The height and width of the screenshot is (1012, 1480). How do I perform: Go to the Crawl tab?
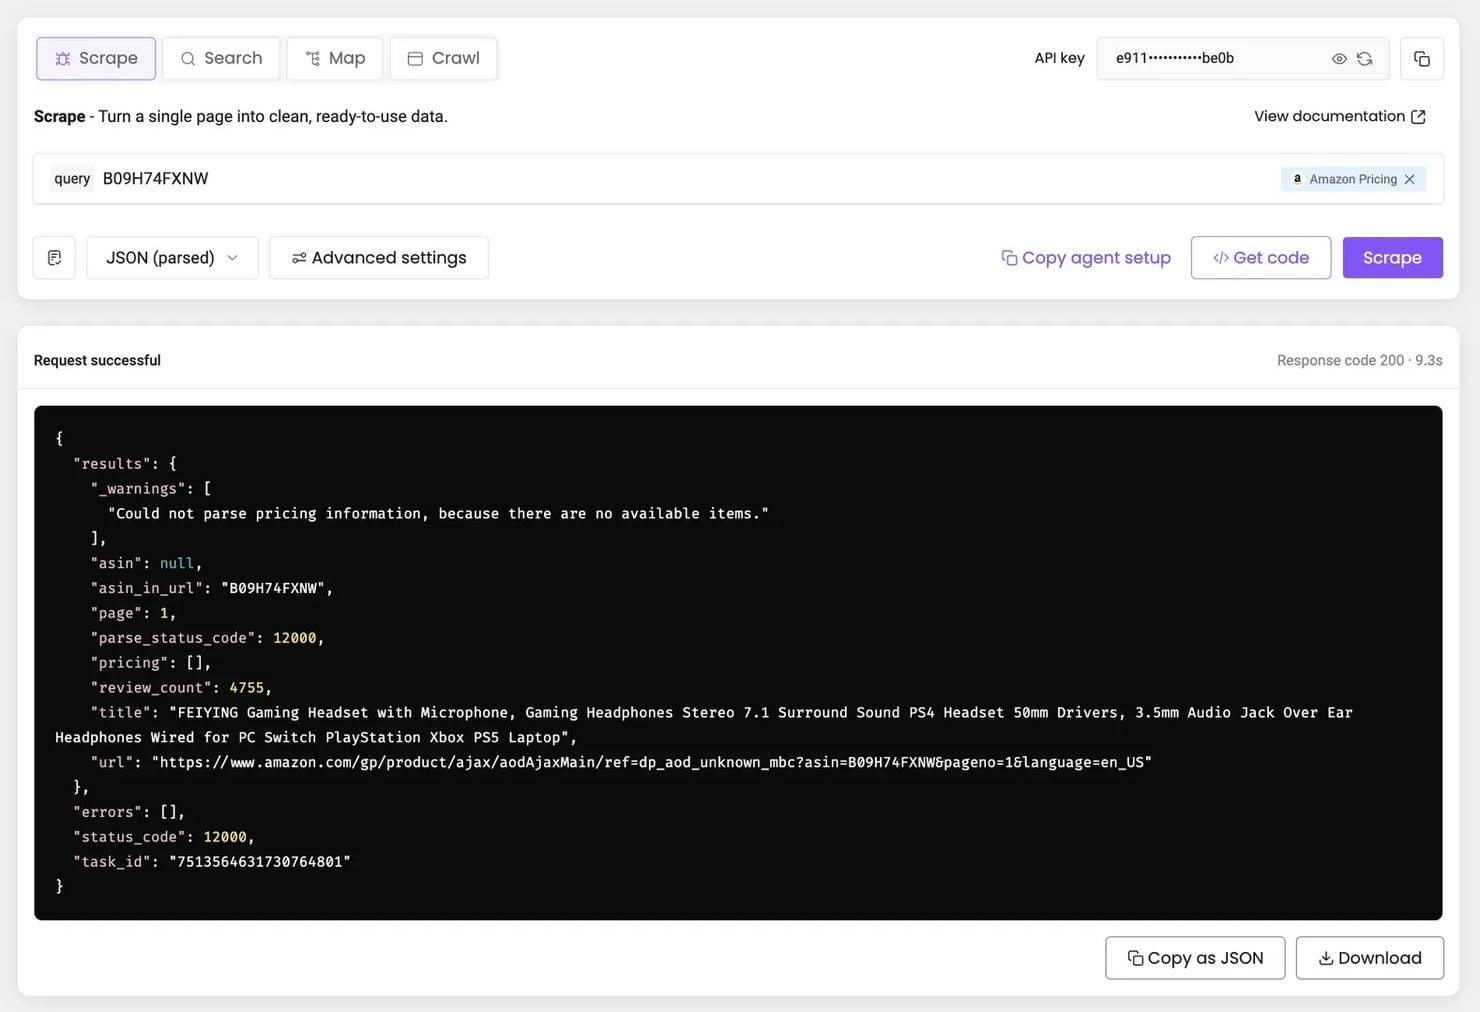[x=444, y=58]
